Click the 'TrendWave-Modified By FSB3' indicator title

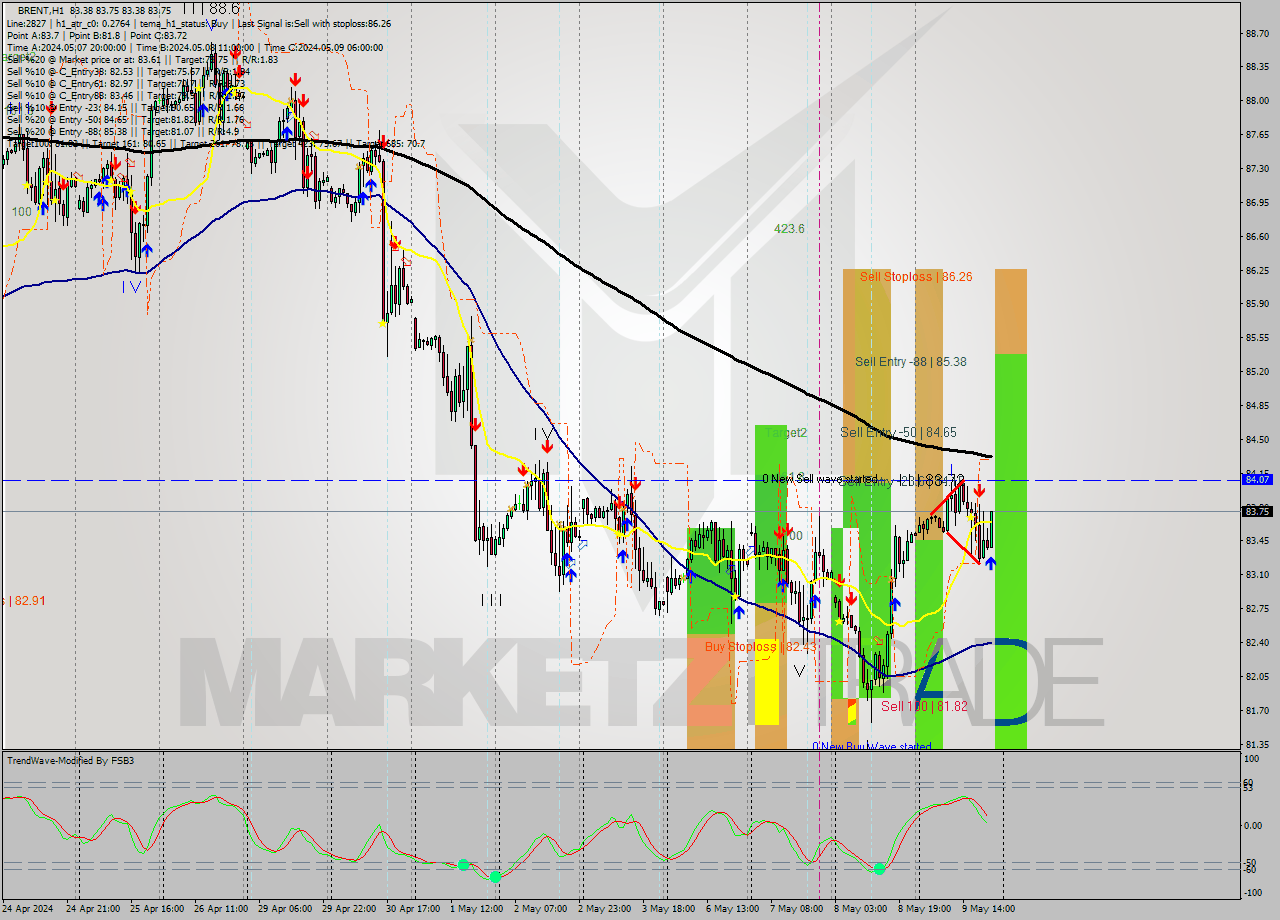point(71,761)
